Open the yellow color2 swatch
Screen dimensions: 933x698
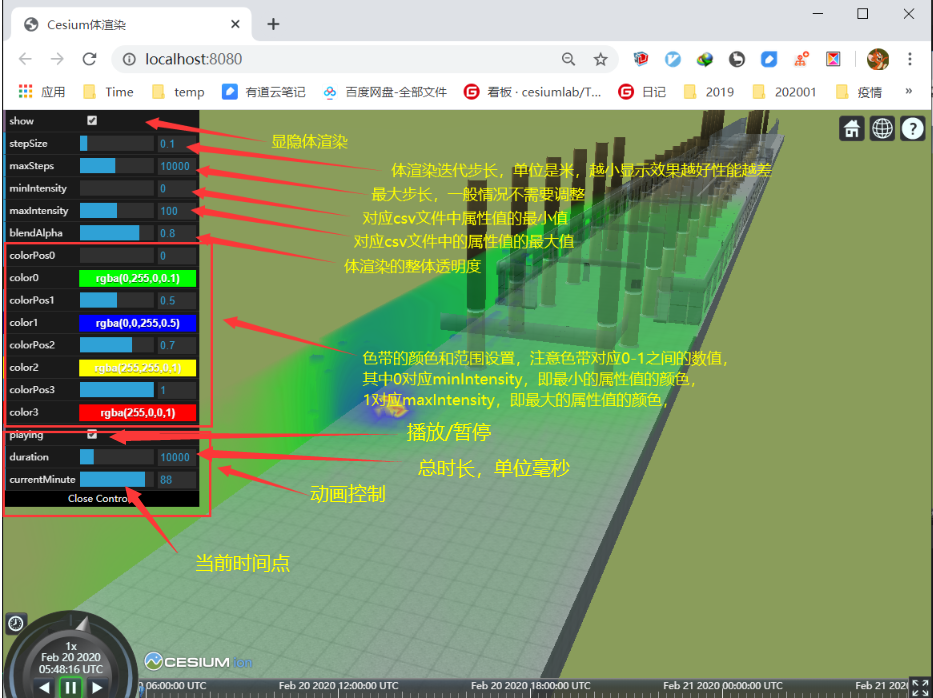(x=137, y=368)
